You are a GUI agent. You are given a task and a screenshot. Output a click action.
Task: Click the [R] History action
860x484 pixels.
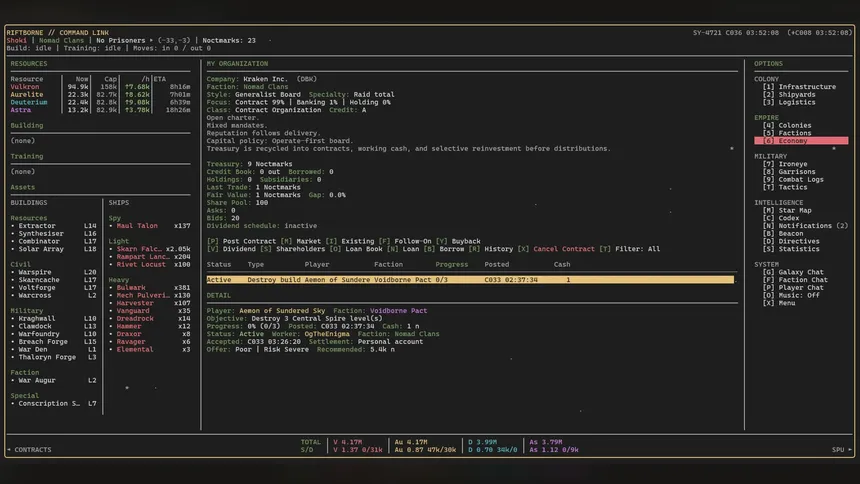coord(490,249)
